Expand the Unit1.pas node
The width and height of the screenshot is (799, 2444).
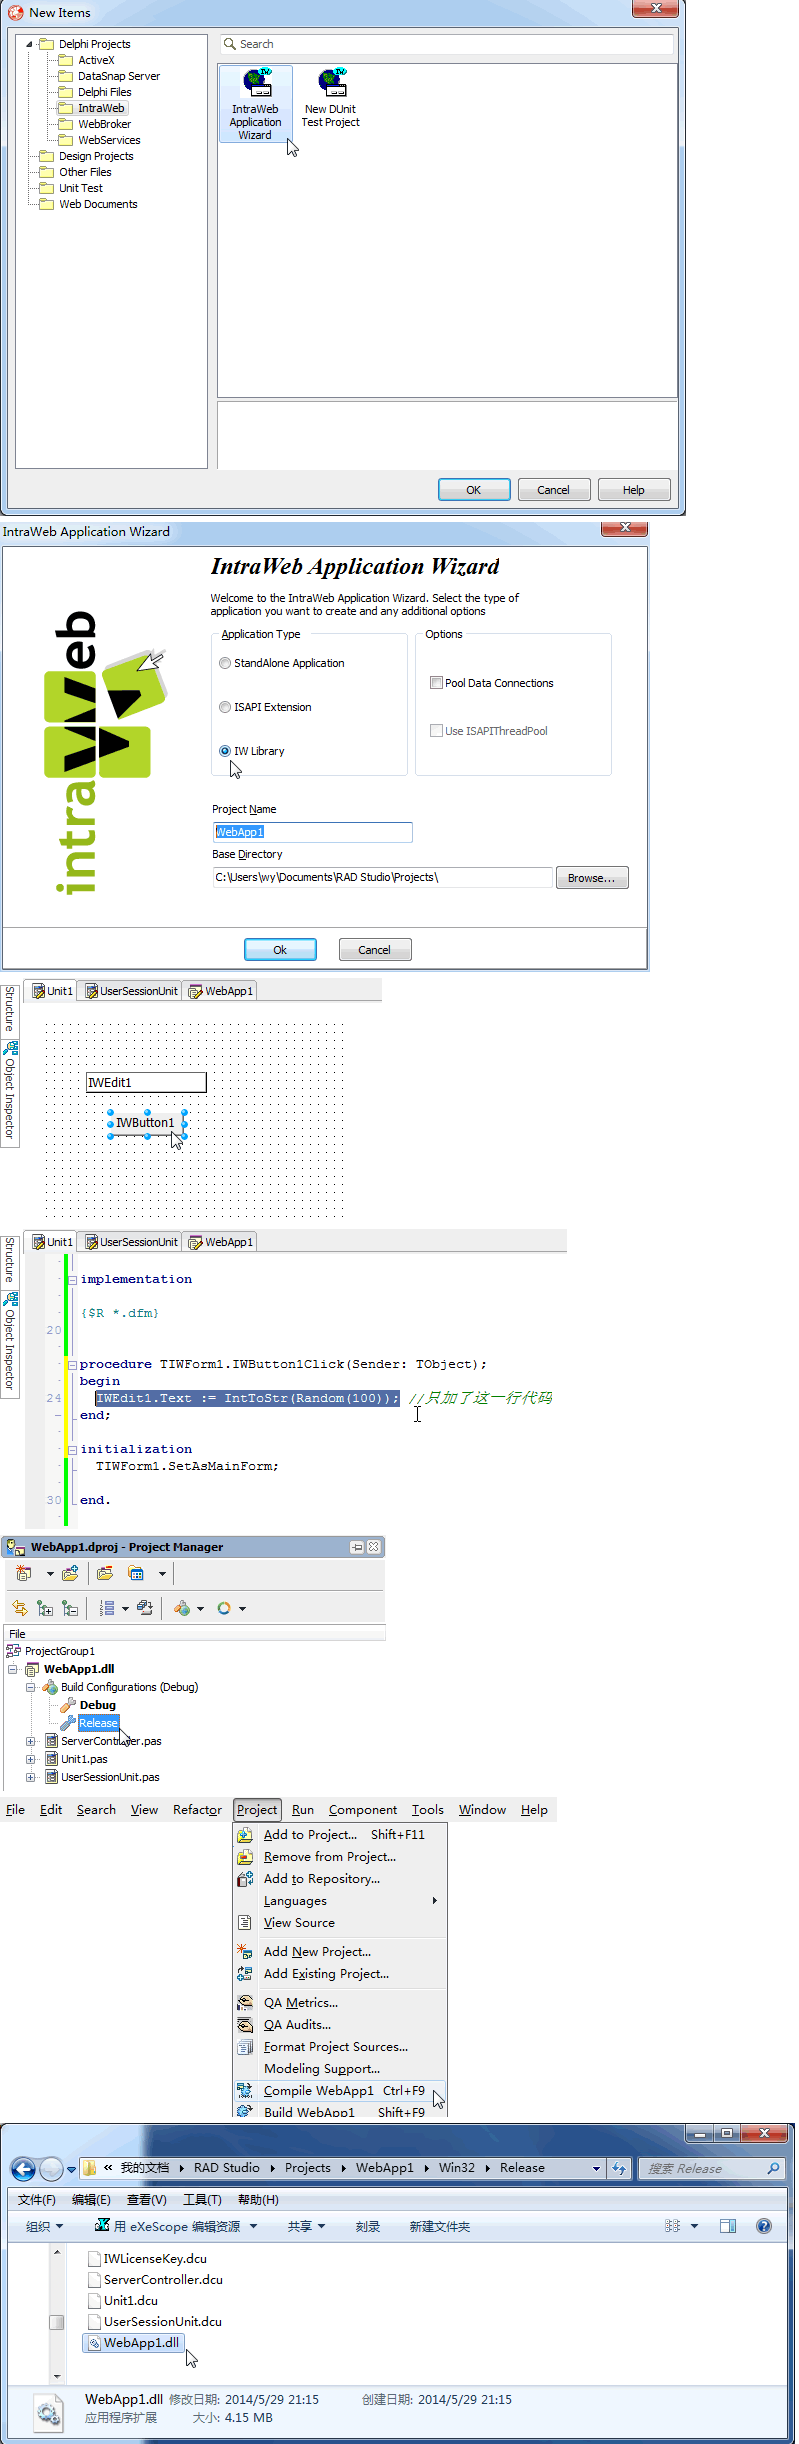click(30, 1759)
